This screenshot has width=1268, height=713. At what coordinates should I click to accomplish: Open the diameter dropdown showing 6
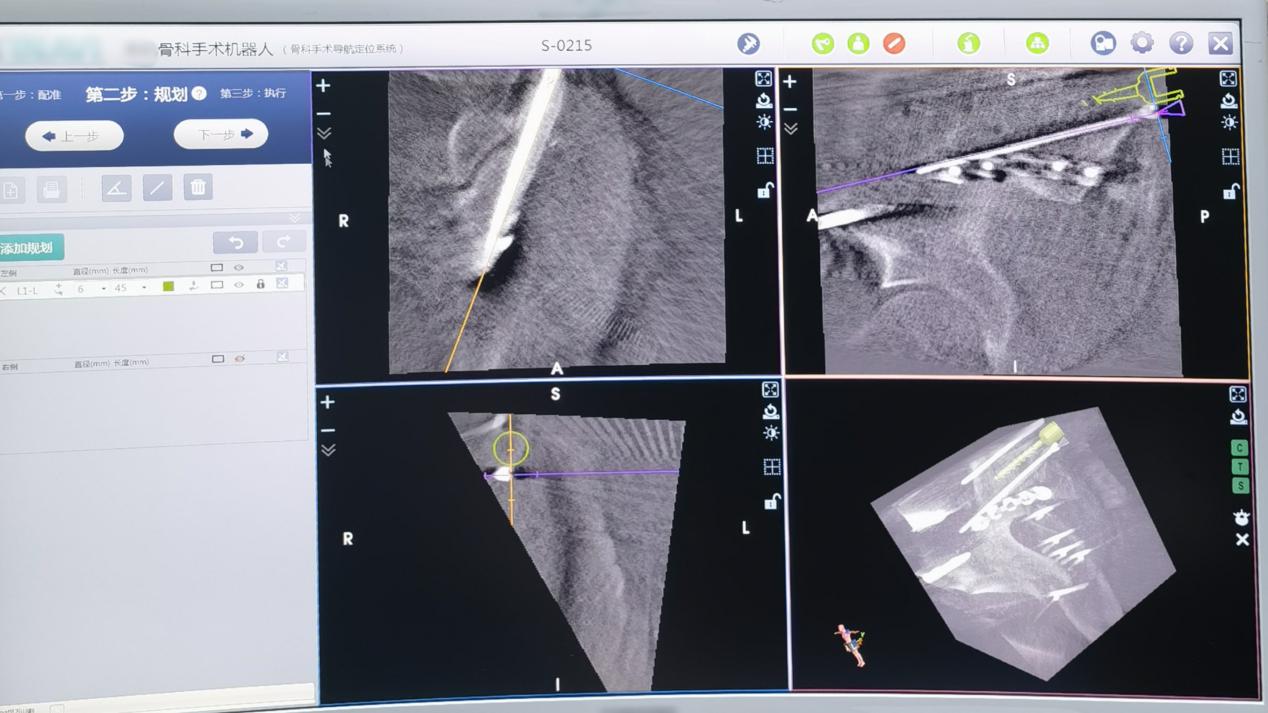103,288
